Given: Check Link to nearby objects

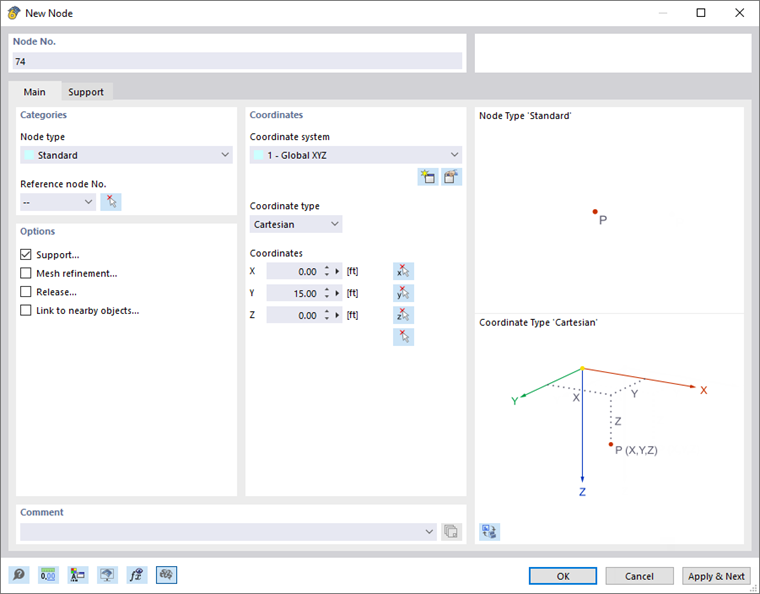Looking at the screenshot, I should click(26, 310).
